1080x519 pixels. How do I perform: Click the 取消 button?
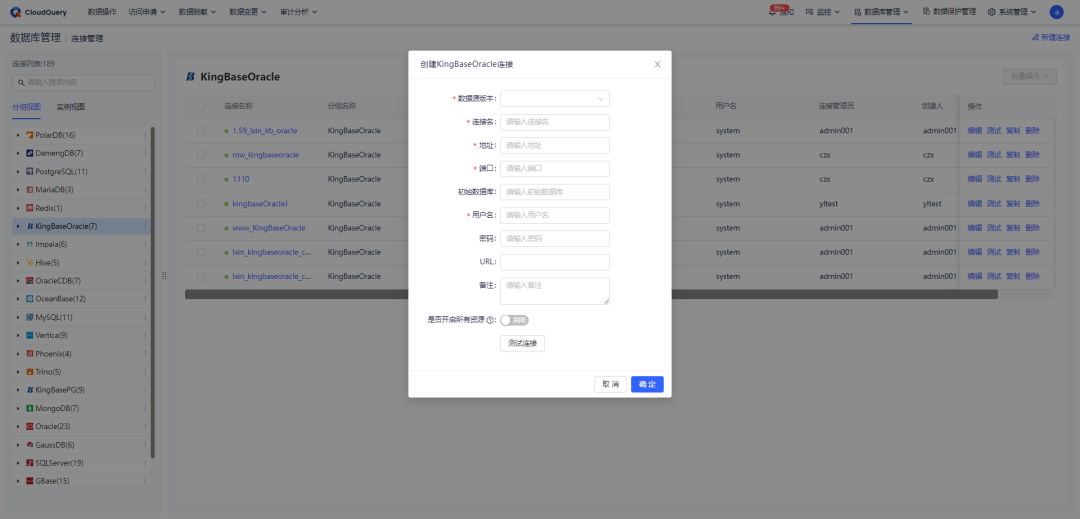(x=610, y=384)
